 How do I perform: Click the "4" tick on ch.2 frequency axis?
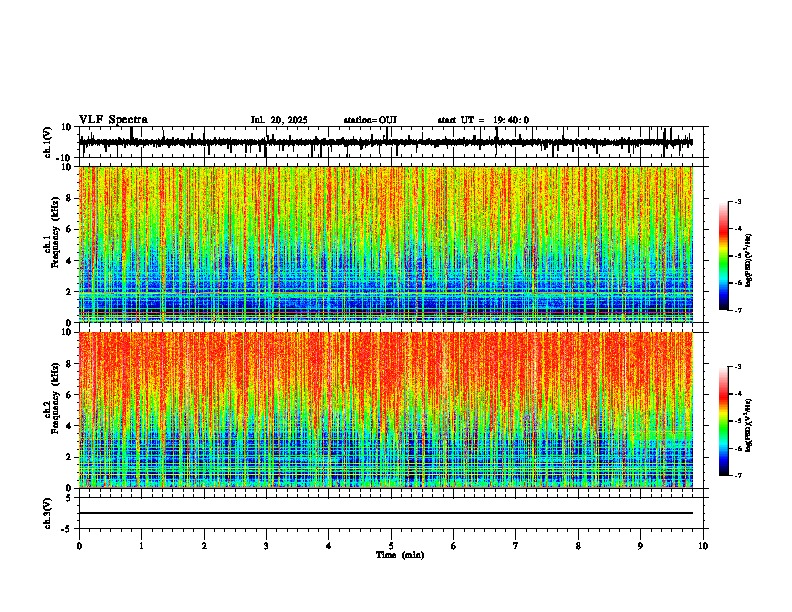(70, 426)
